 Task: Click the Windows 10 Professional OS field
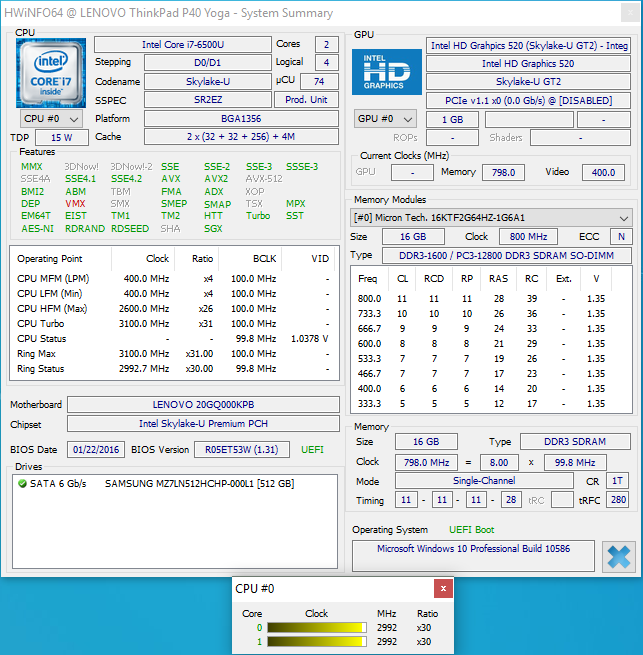coord(473,556)
